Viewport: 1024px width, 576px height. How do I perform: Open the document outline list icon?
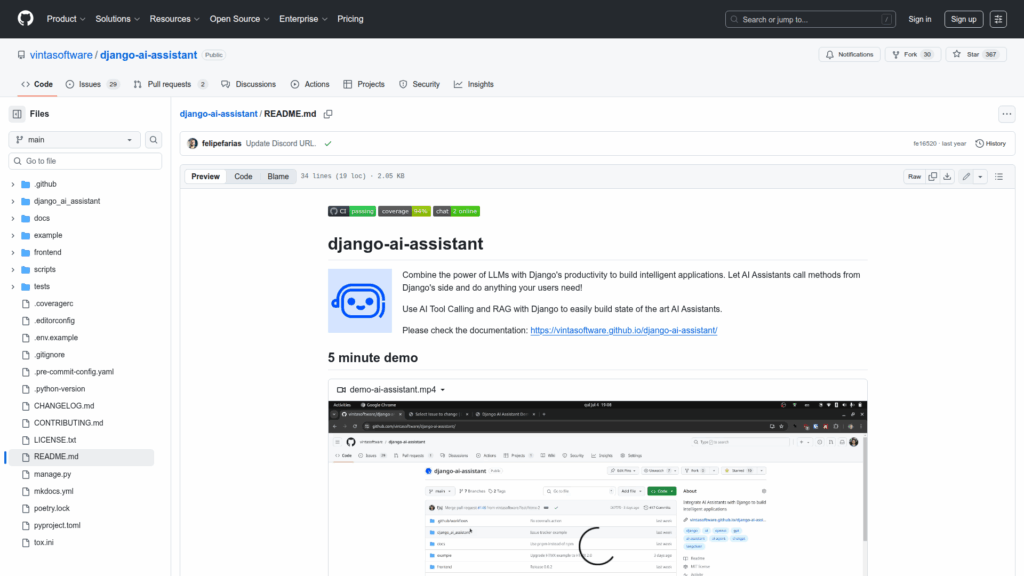999,176
